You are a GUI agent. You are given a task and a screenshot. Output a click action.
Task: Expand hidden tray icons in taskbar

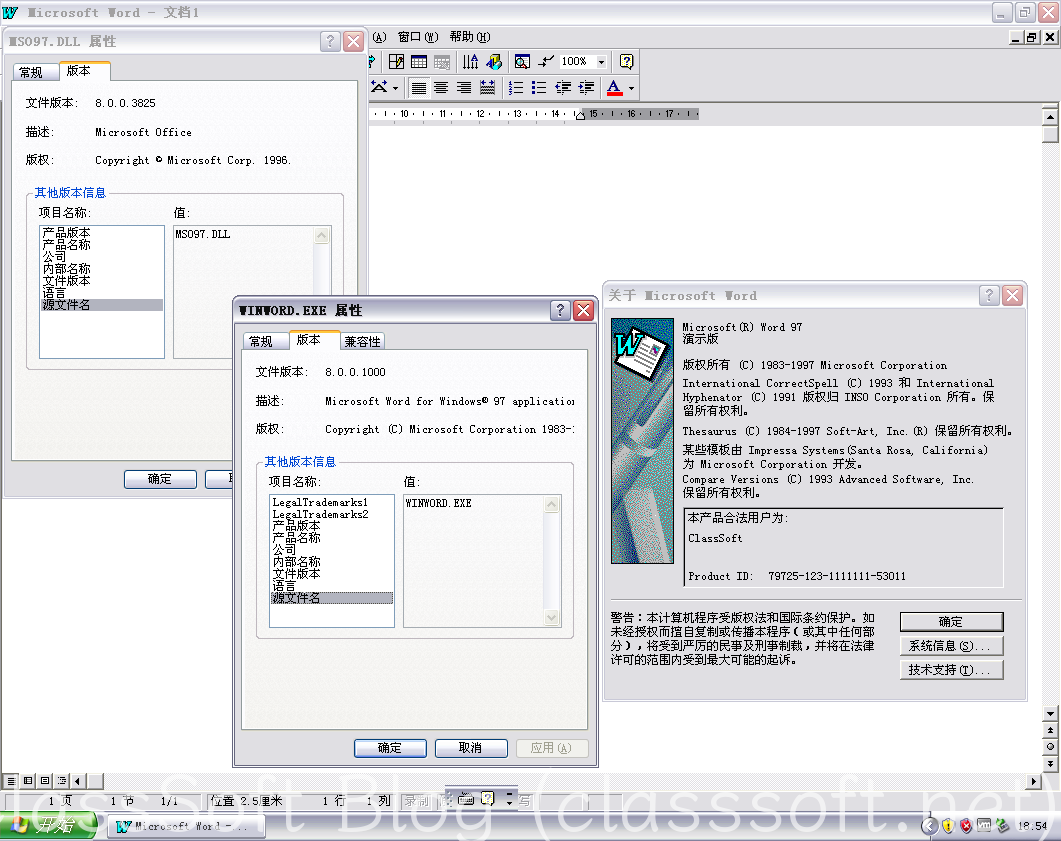click(930, 825)
